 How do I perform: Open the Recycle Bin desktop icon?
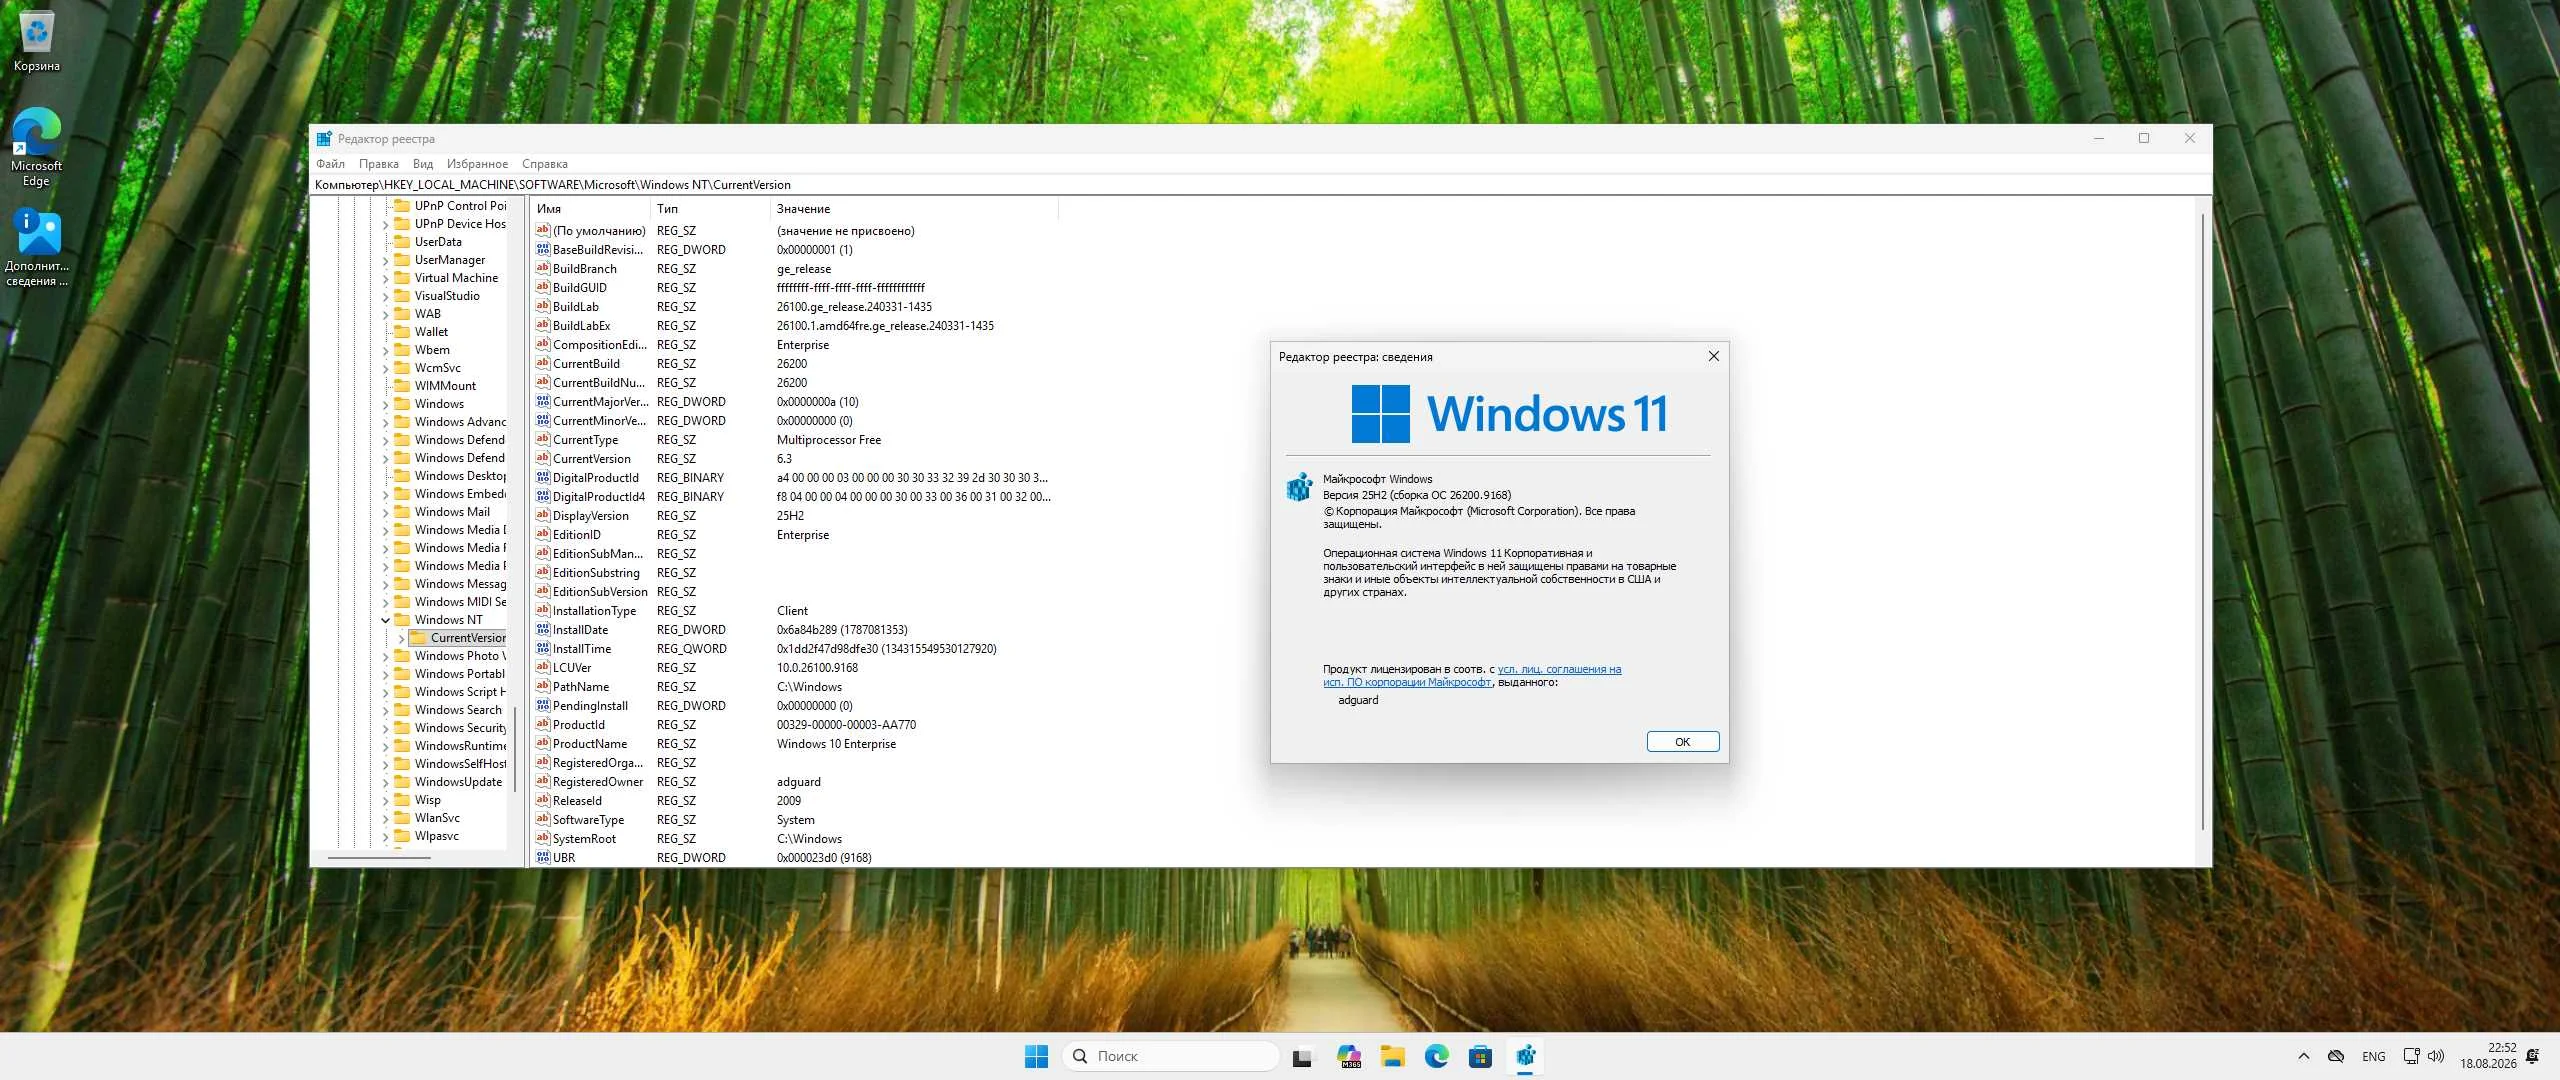coord(36,40)
